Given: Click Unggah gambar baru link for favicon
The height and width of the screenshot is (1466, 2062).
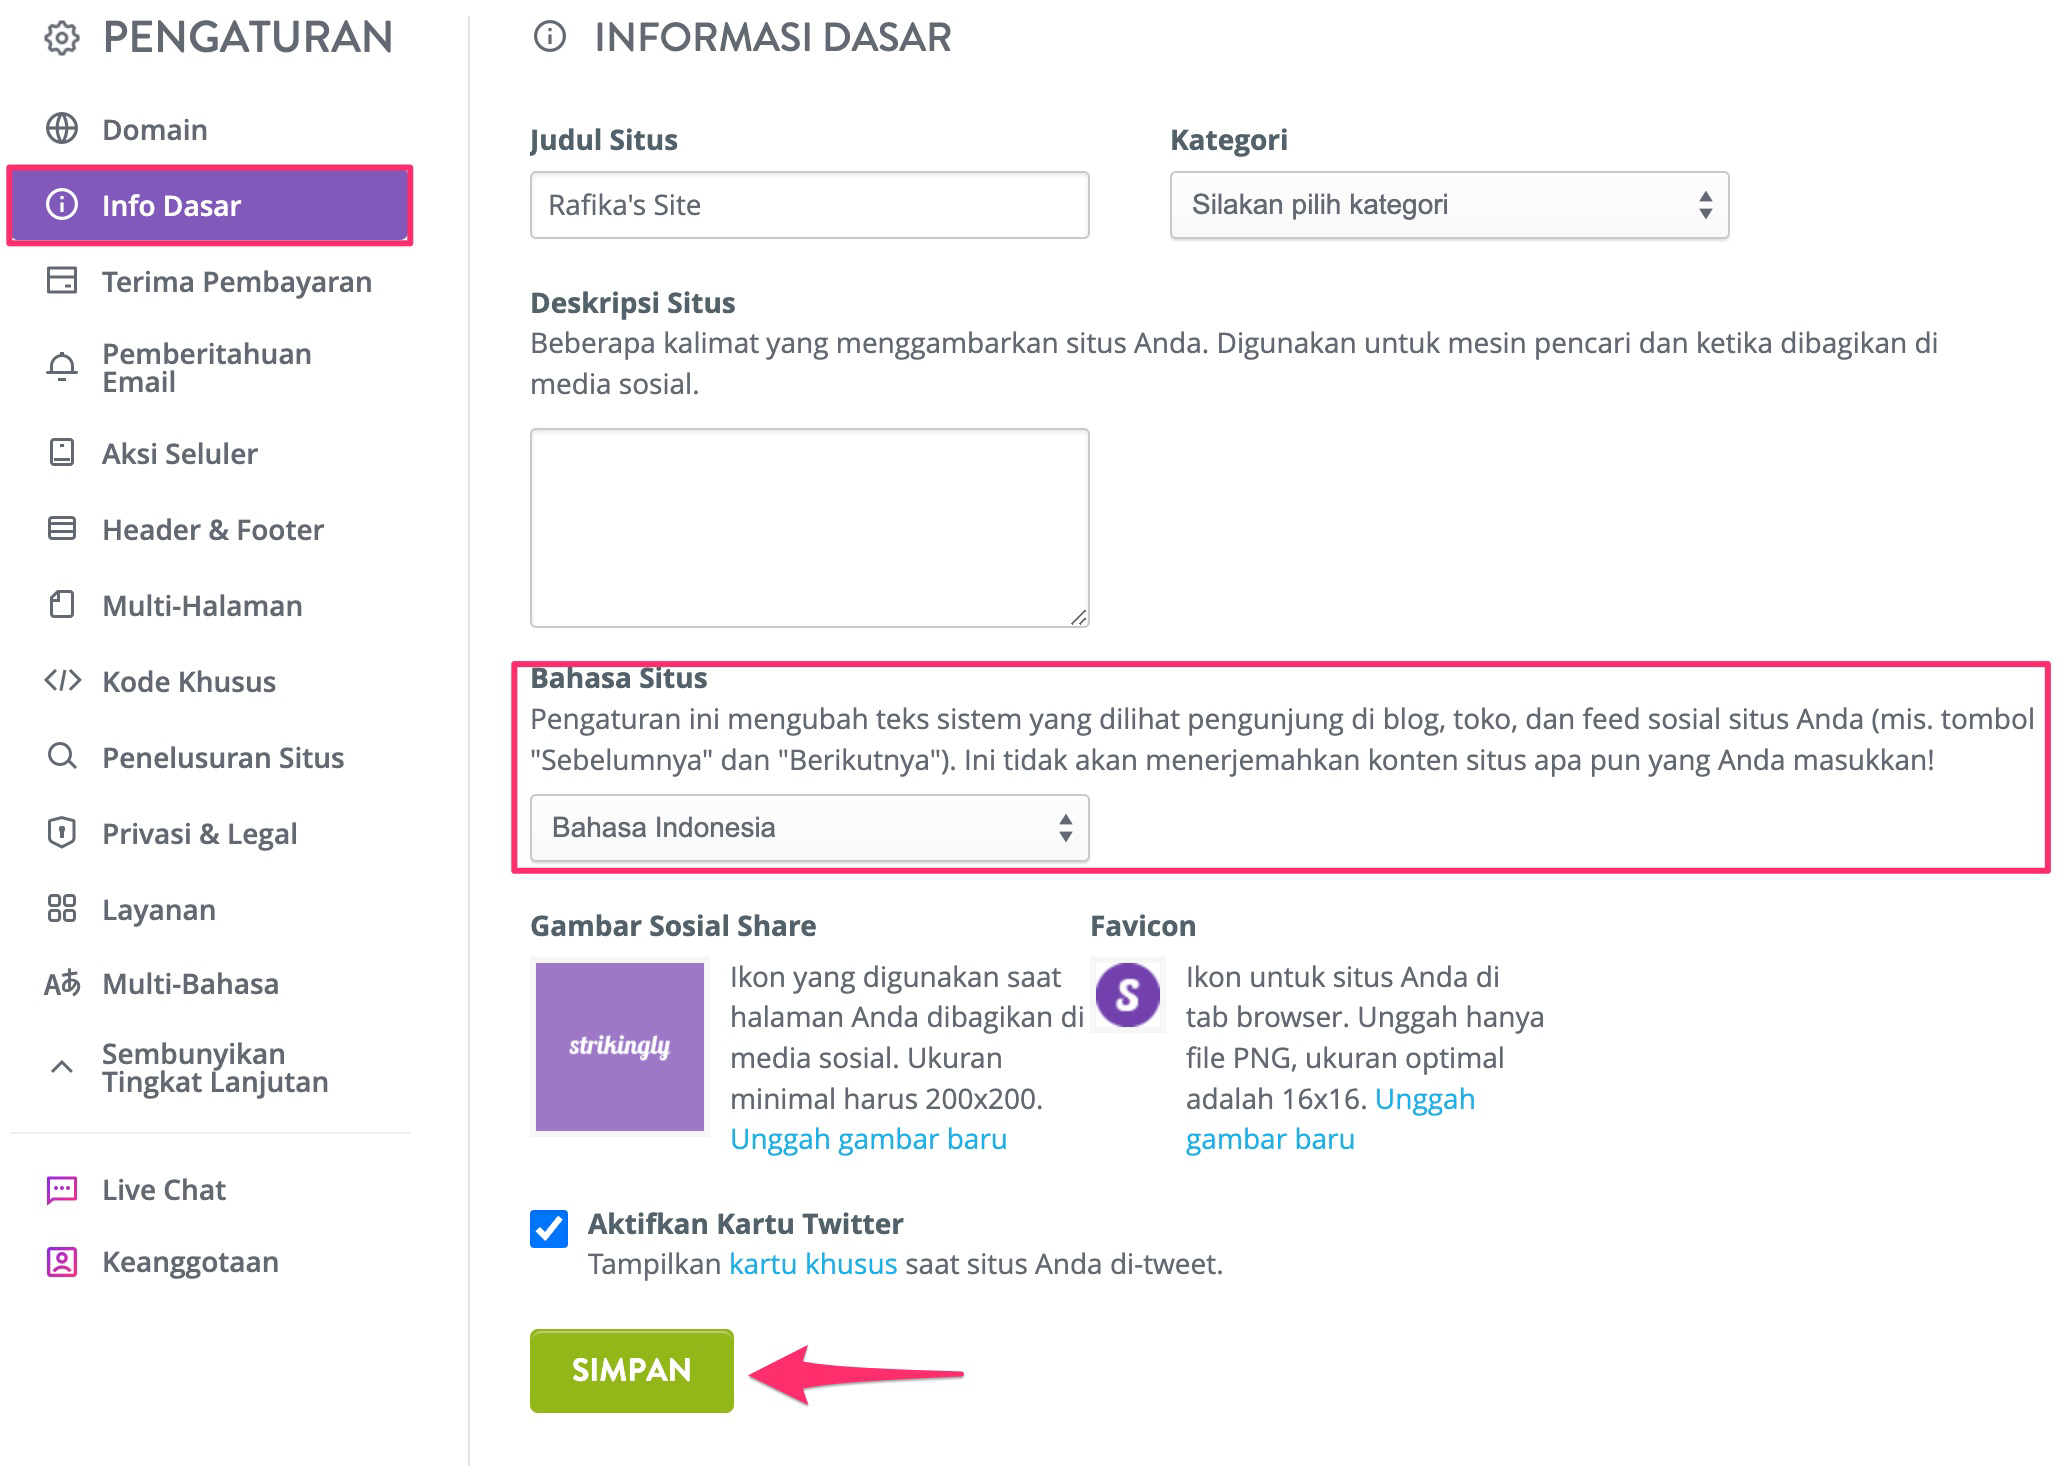Looking at the screenshot, I should (1330, 1118).
